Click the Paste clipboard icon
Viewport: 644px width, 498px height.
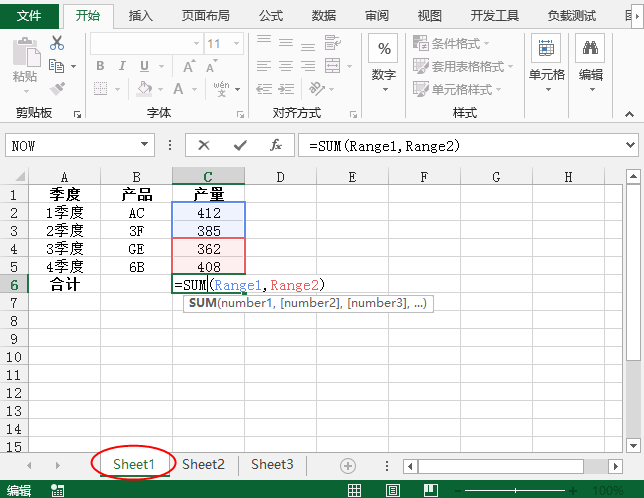[26, 52]
